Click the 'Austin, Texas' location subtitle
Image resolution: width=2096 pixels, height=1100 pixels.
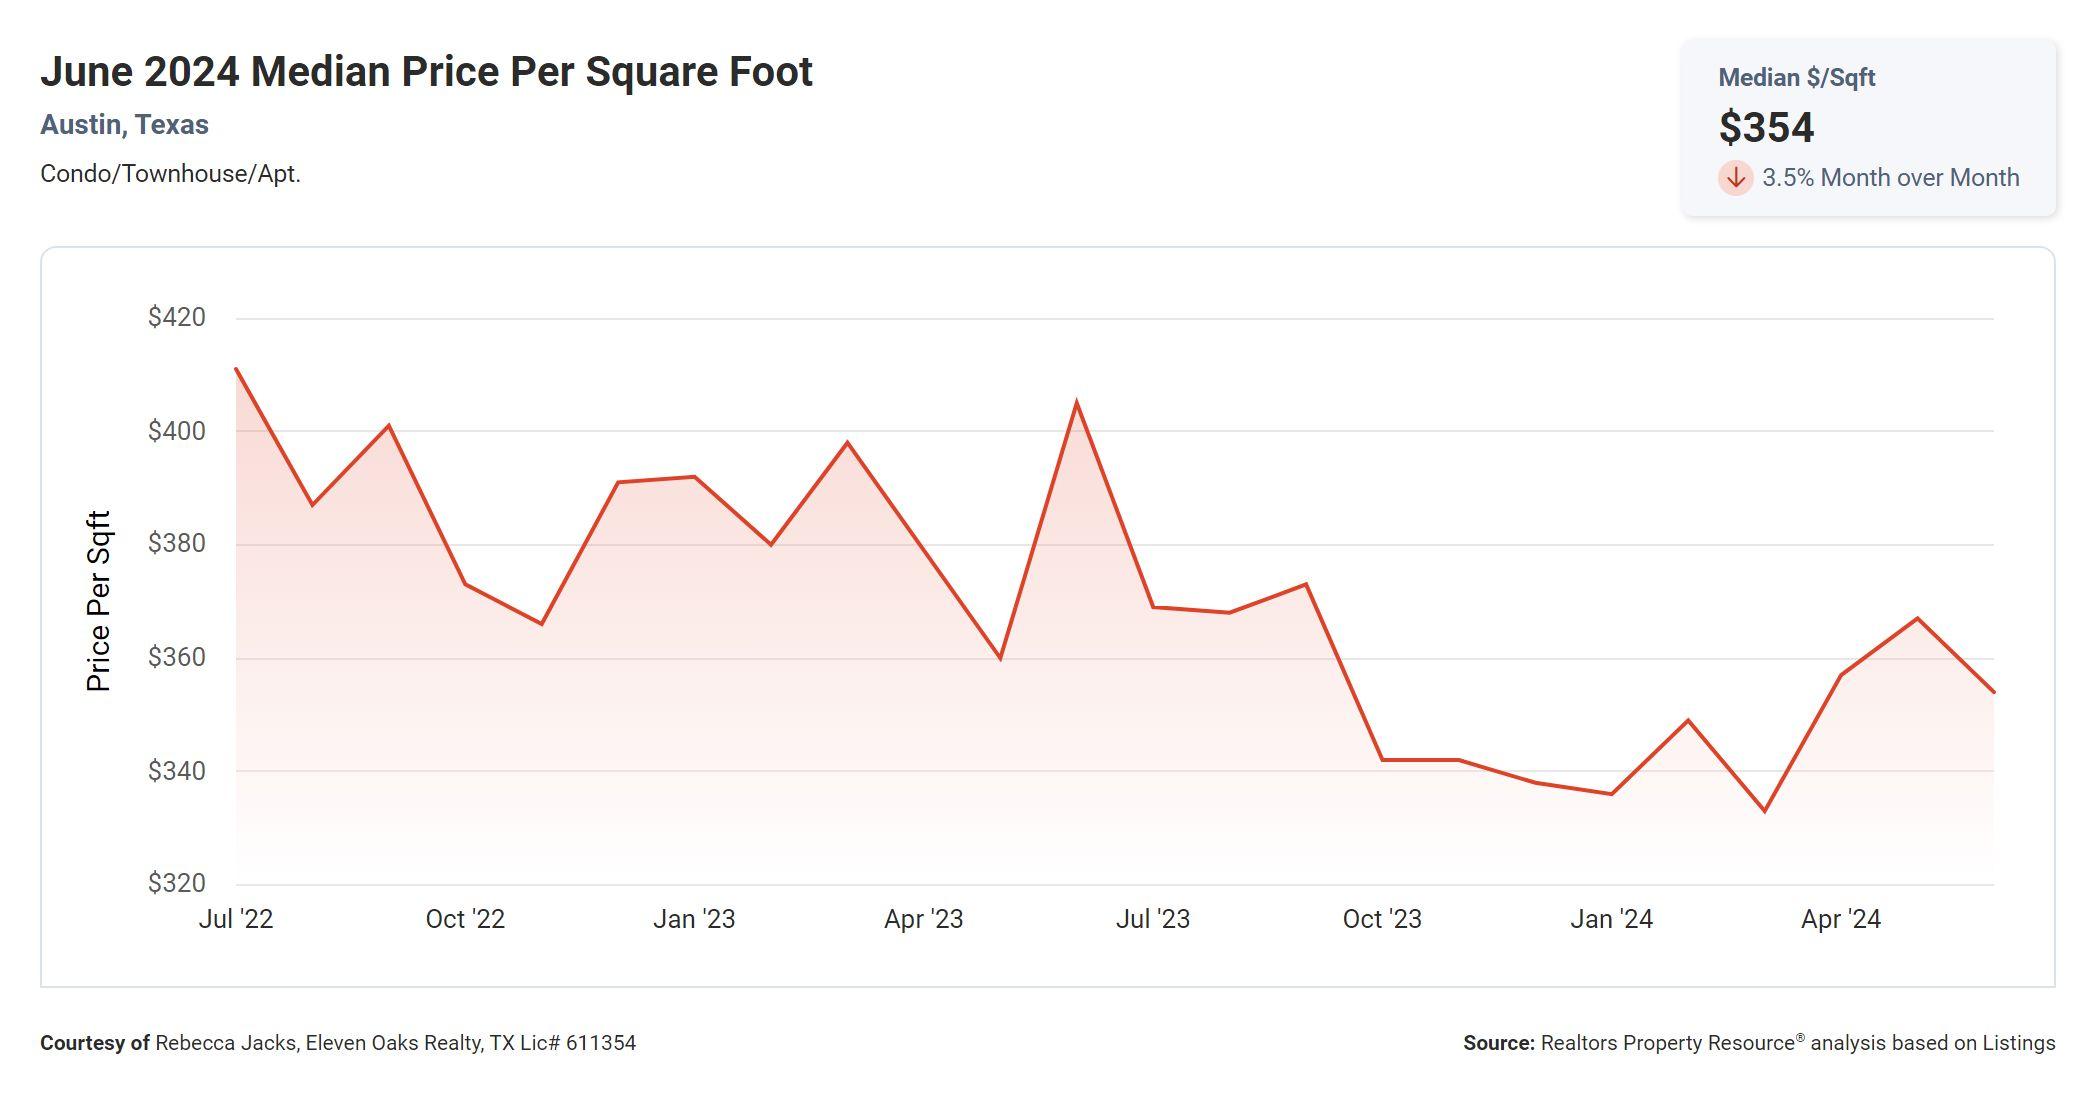pyautogui.click(x=124, y=125)
